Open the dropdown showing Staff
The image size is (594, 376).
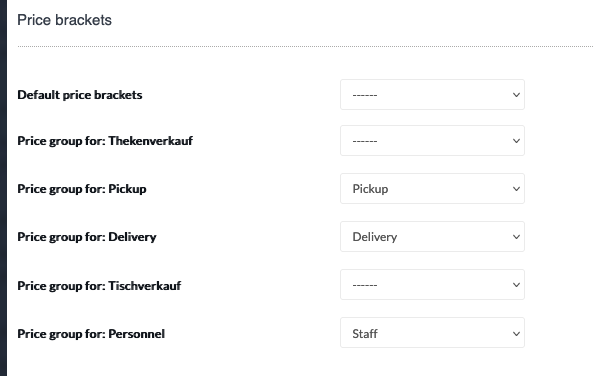pos(432,333)
